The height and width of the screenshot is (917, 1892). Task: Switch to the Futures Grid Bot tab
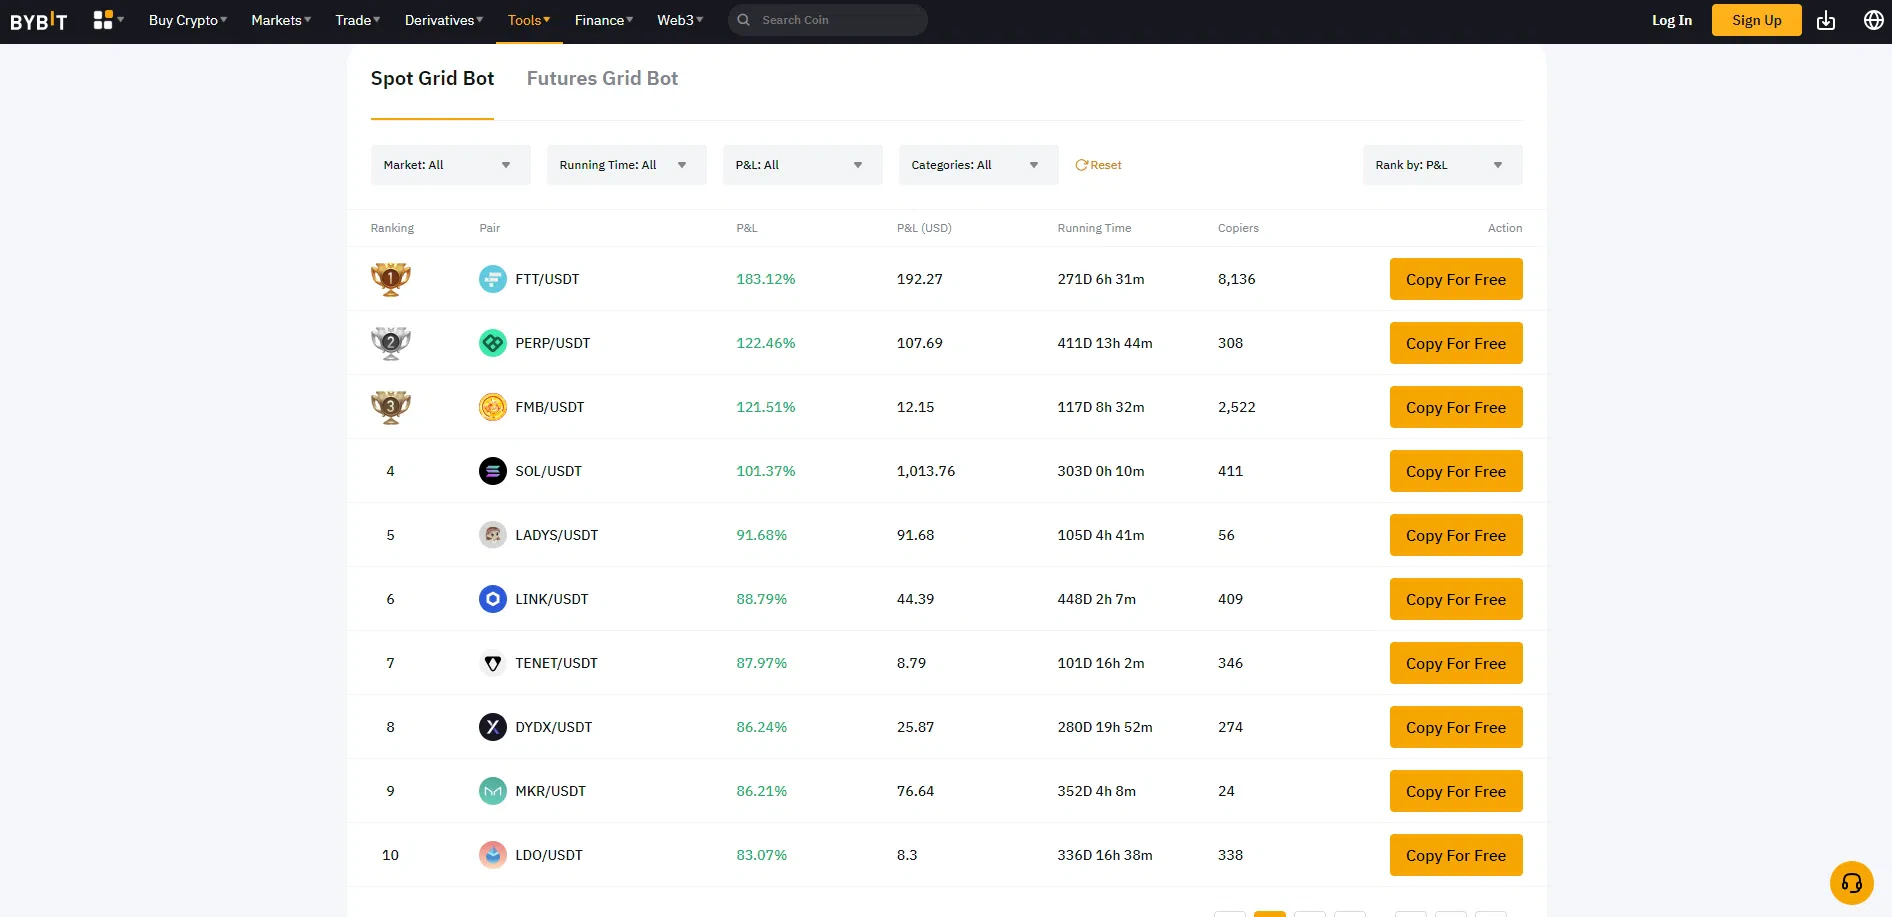[x=602, y=78]
